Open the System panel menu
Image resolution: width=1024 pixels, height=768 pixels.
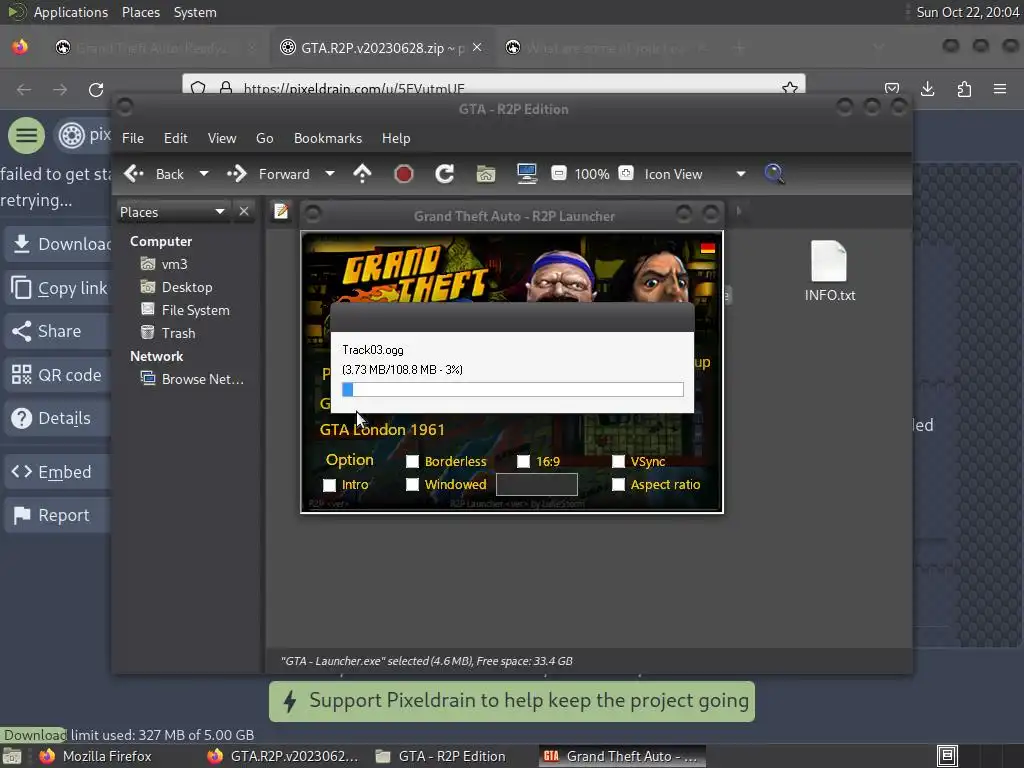pyautogui.click(x=195, y=12)
